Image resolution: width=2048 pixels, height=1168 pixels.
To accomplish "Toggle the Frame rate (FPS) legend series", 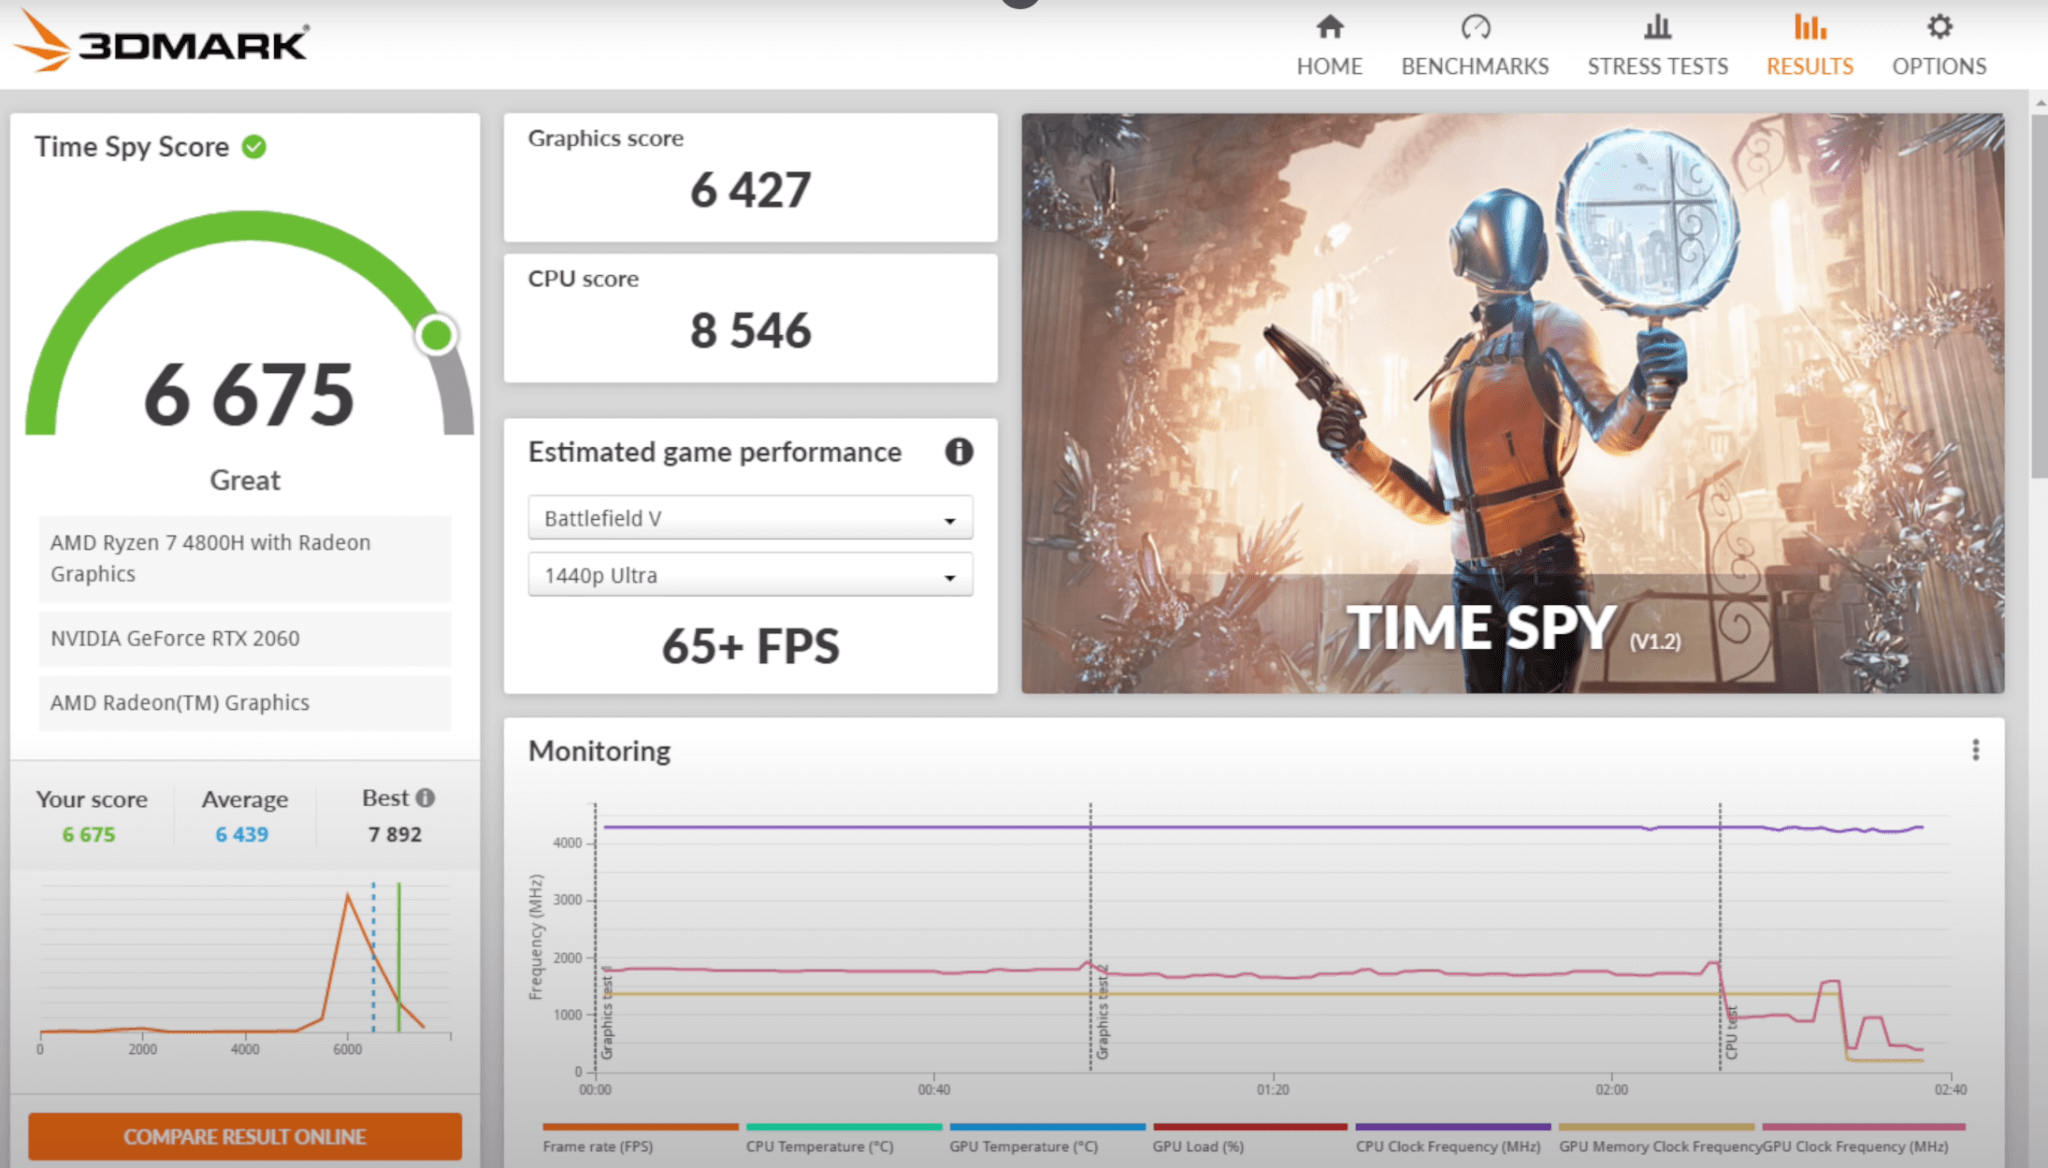I will click(598, 1146).
